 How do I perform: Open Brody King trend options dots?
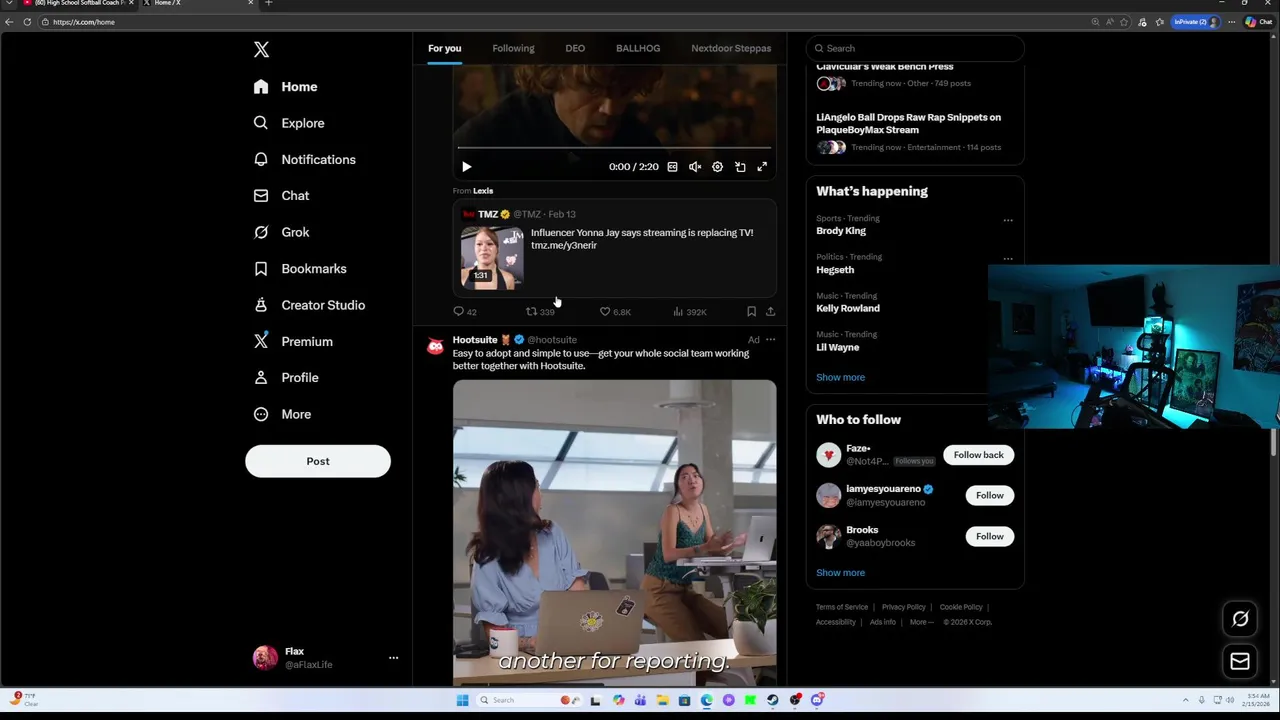point(1008,220)
